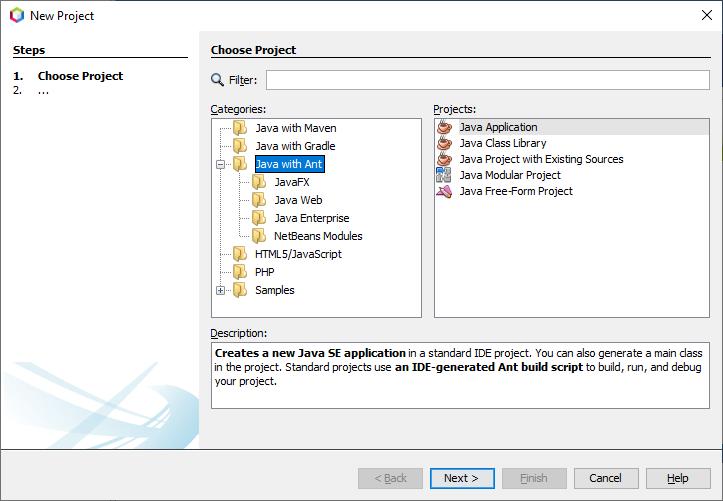Select the JavaFX subcategory

click(292, 182)
